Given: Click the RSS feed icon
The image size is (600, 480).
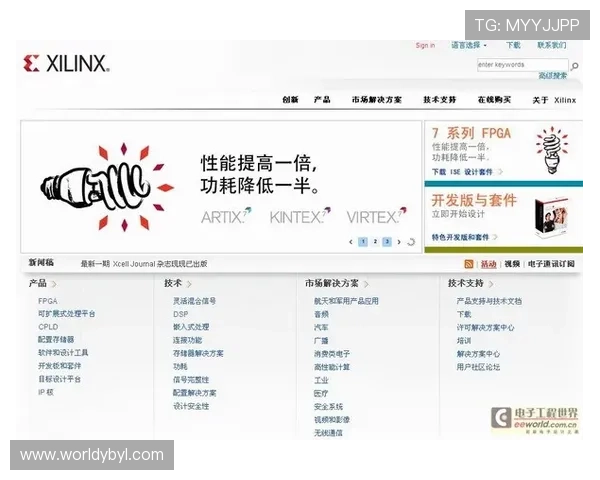Looking at the screenshot, I should coord(468,264).
